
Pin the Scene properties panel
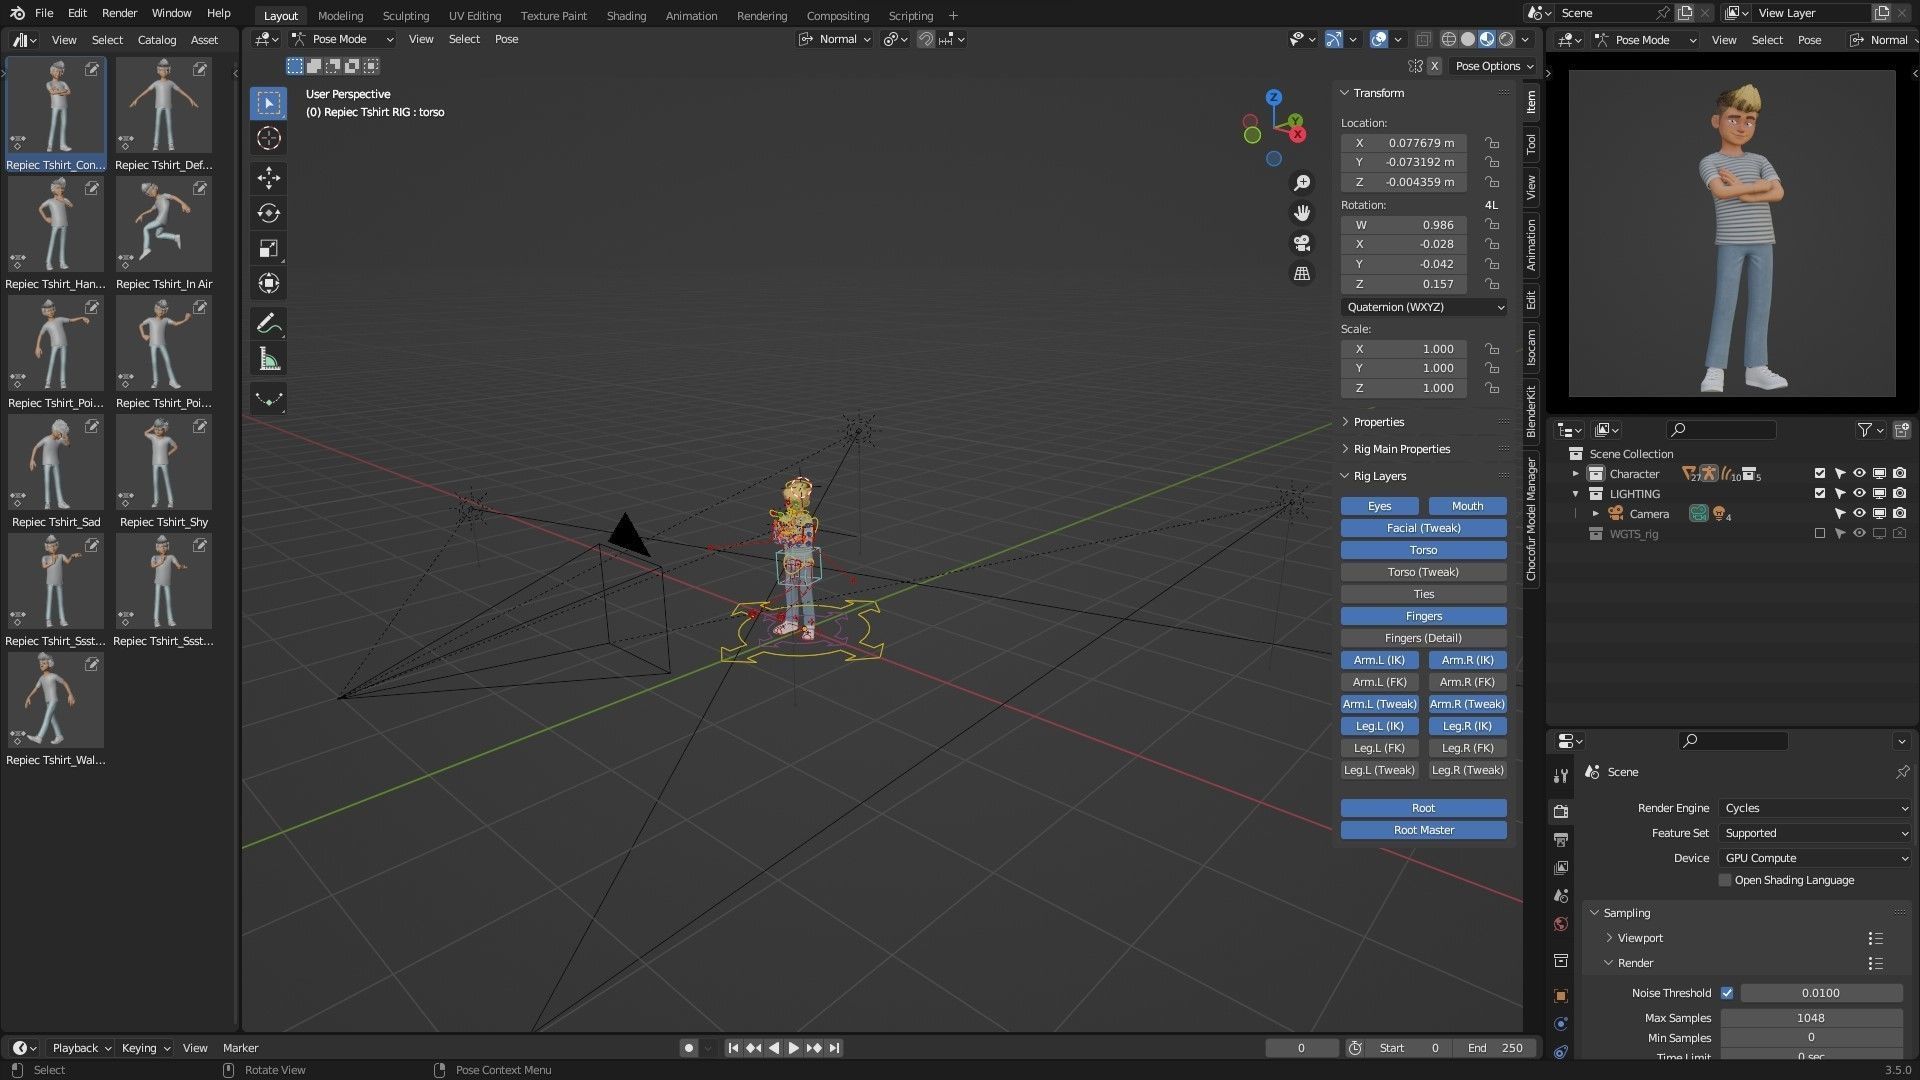(1902, 772)
